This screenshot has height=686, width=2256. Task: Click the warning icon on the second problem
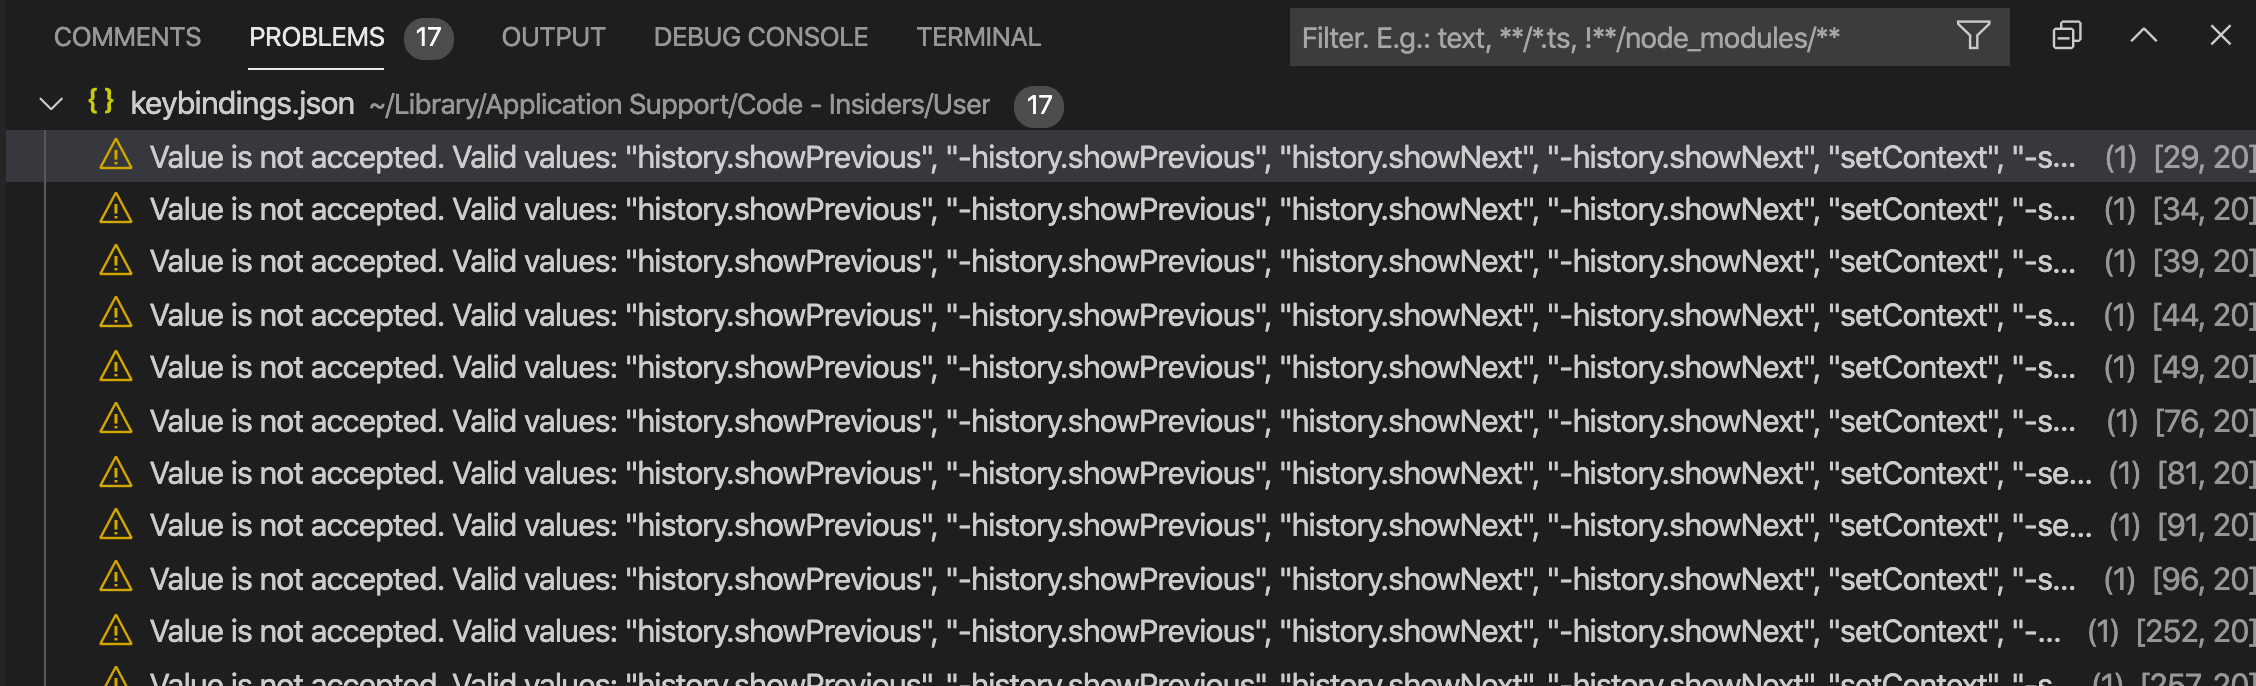(x=116, y=209)
